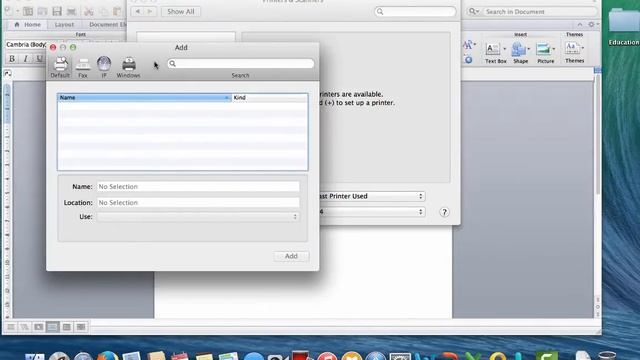Open the Text Box dropdown arrow
640x360 pixels.
click(504, 49)
